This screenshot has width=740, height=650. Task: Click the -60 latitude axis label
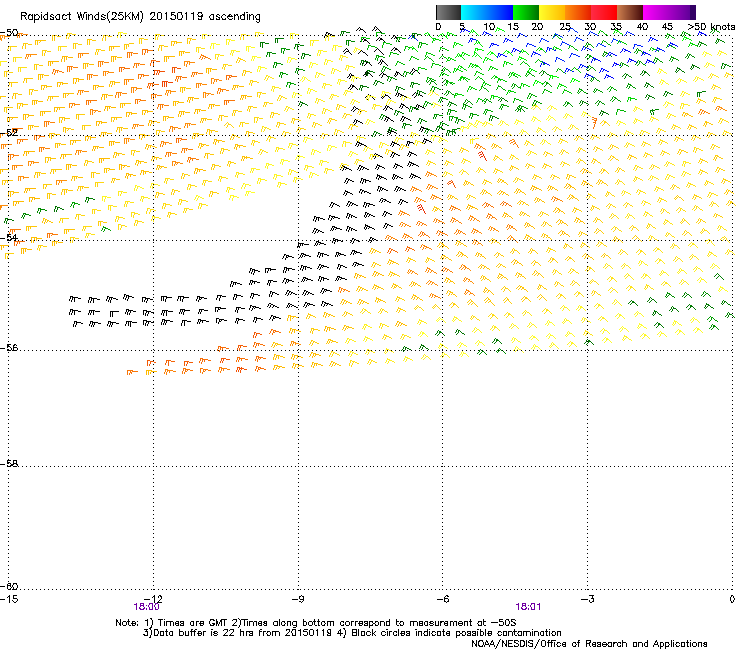click(9, 586)
